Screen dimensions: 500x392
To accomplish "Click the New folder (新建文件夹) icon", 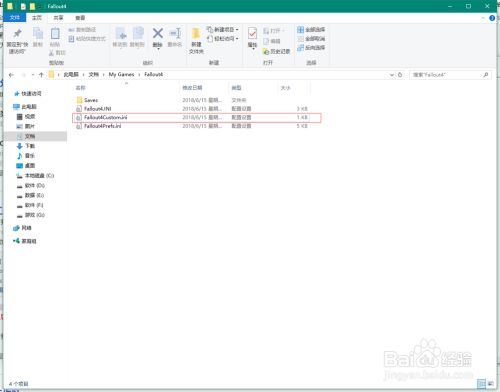I will 196,34.
